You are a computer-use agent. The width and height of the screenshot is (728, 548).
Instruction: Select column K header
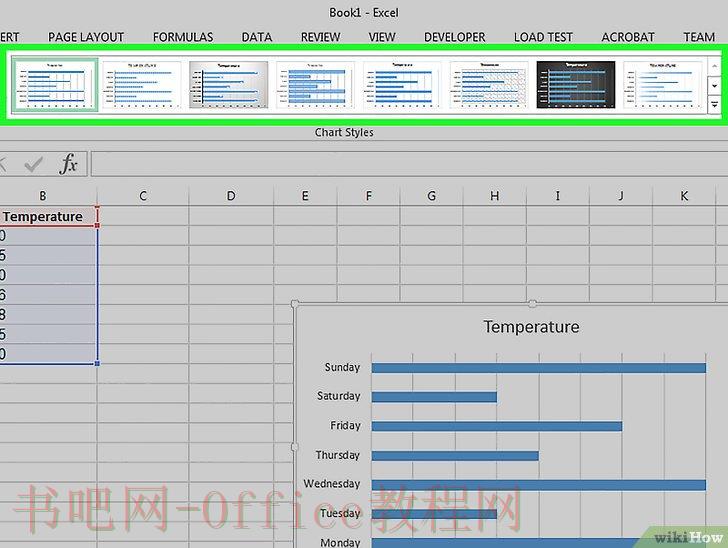click(684, 196)
